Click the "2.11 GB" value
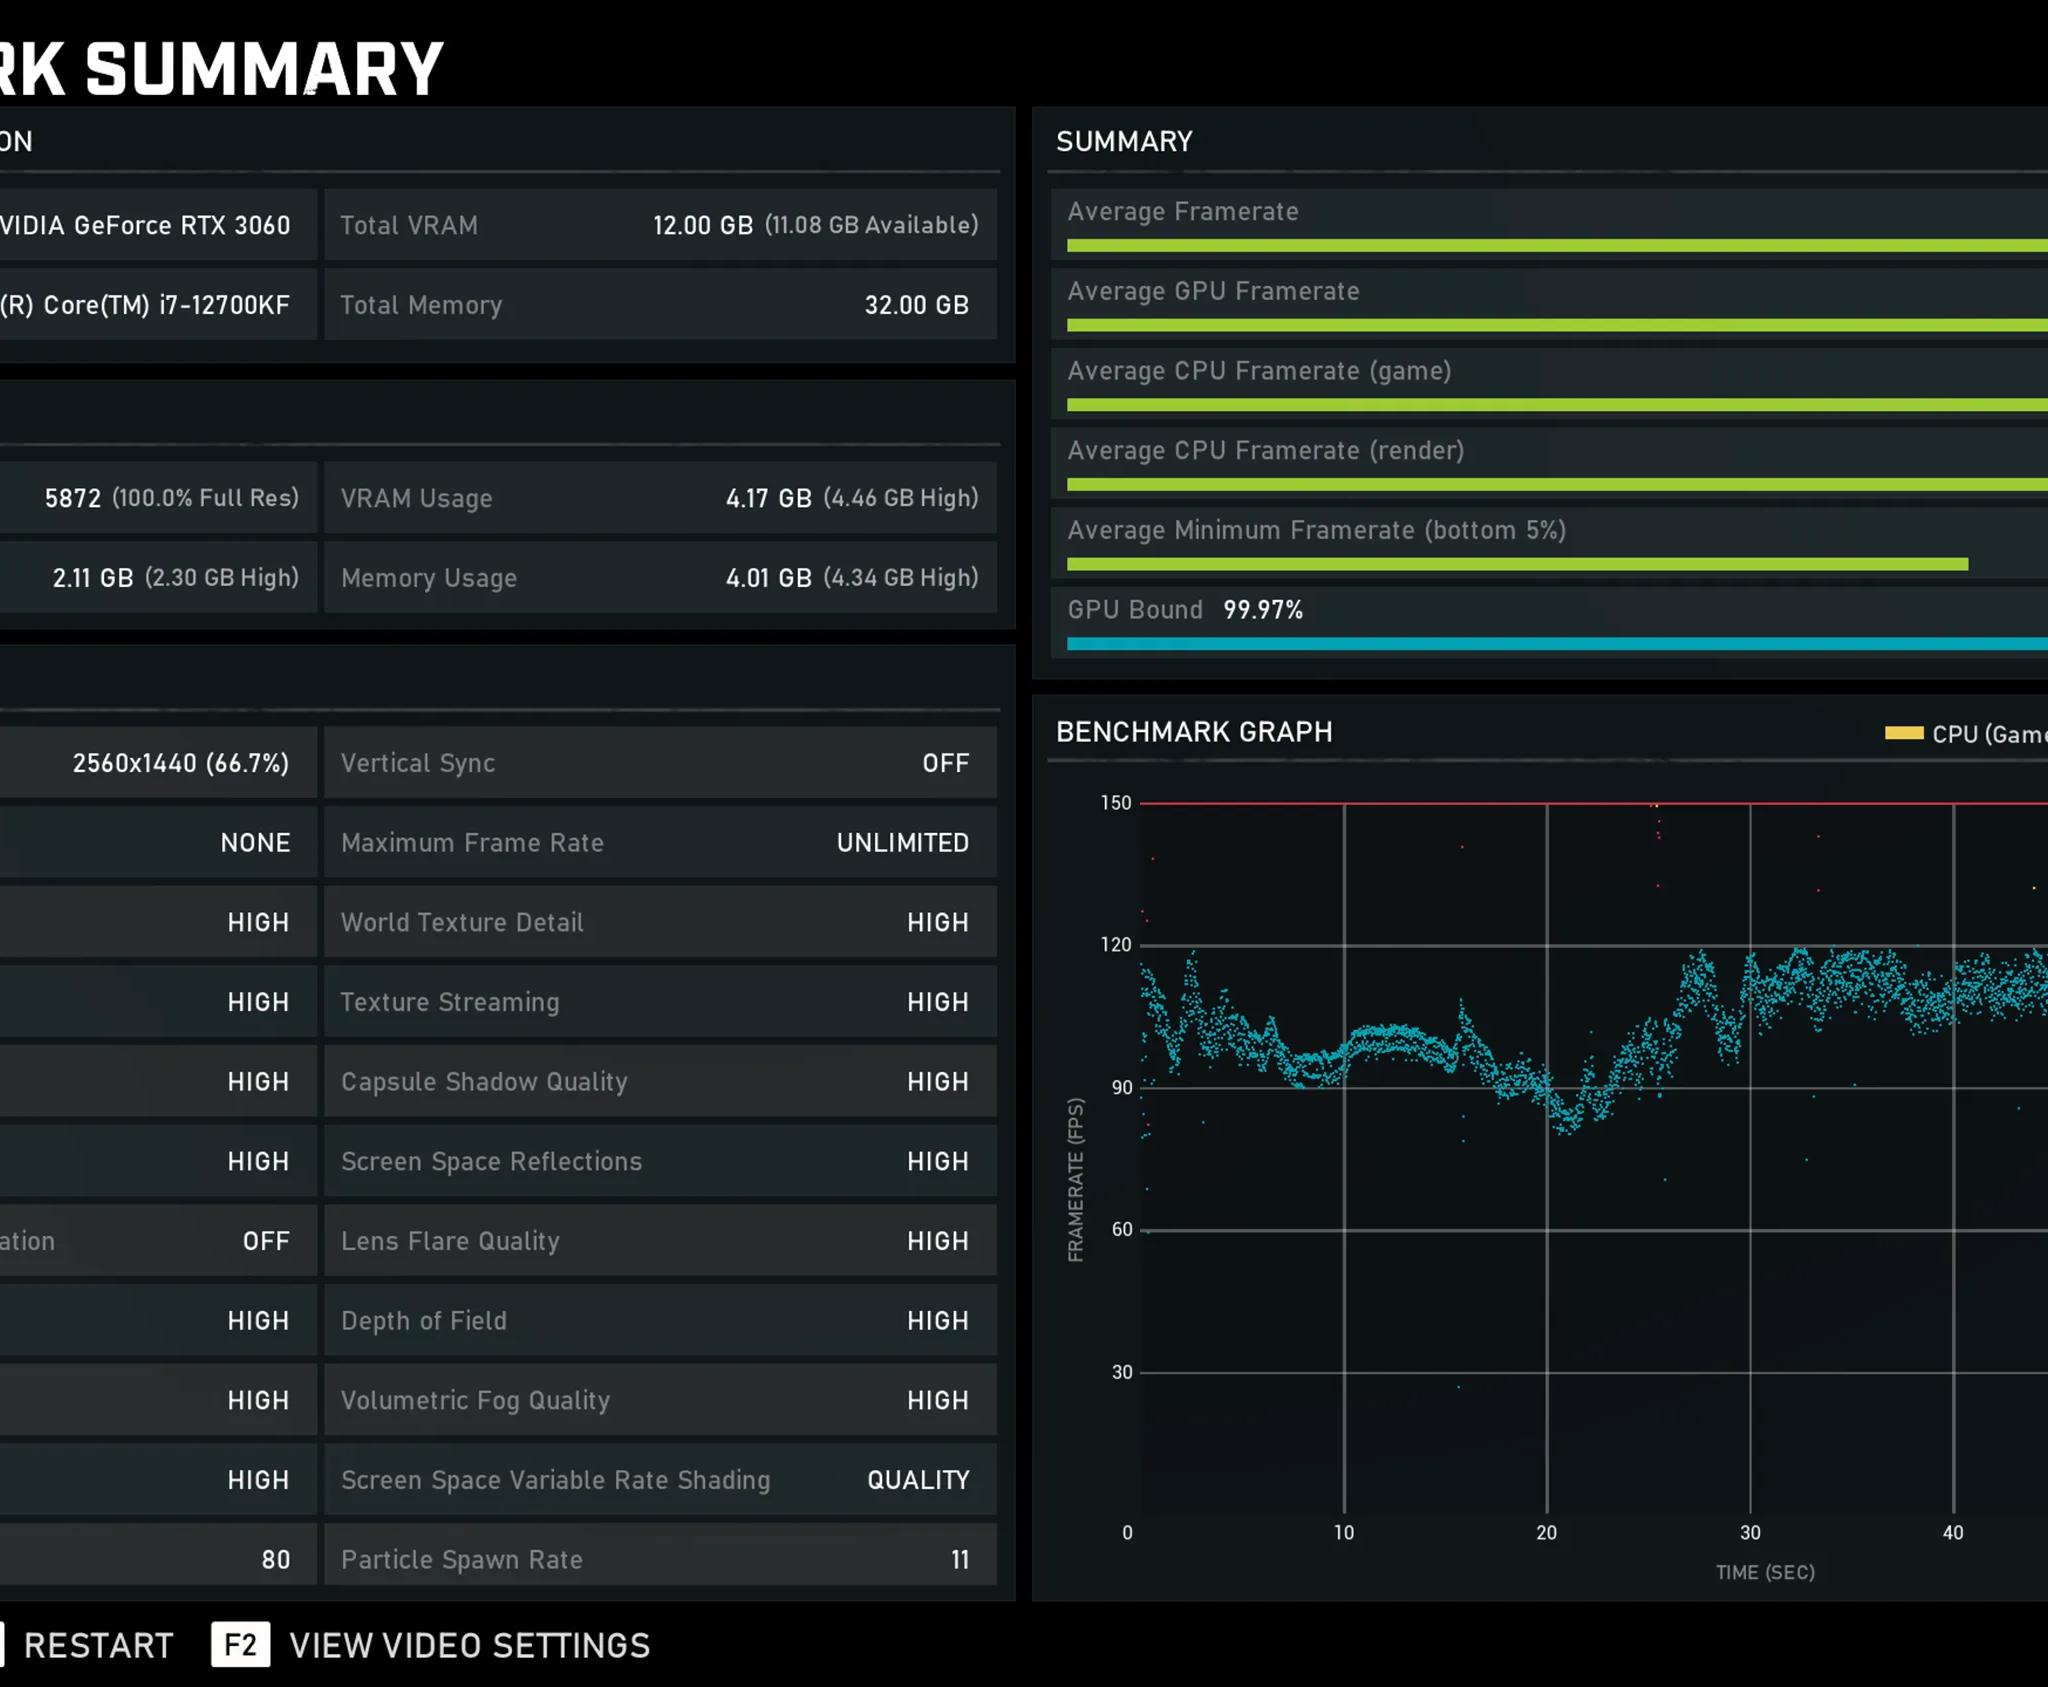Screen dimensions: 2048x1687 tap(93, 578)
